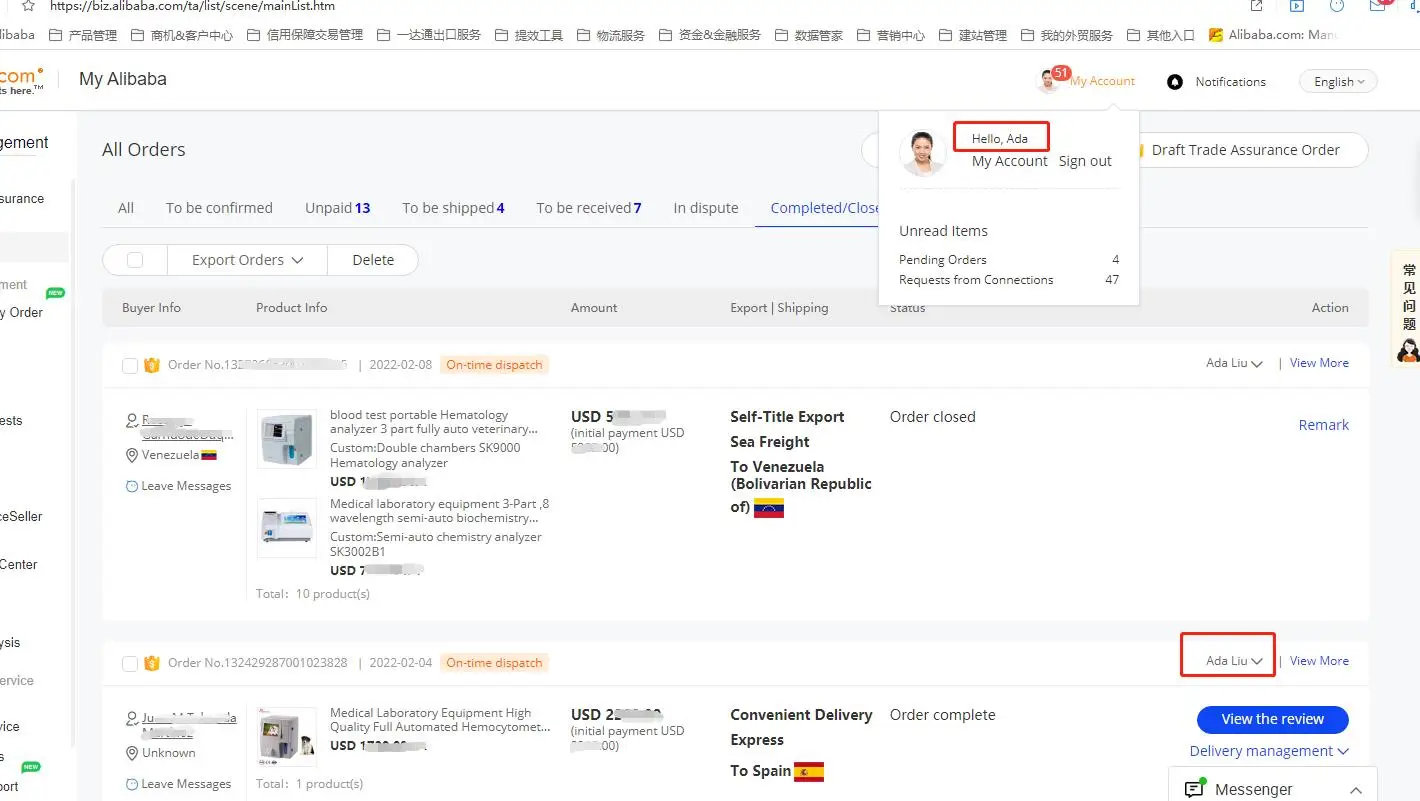
Task: Click the View the review button
Action: [x=1272, y=719]
